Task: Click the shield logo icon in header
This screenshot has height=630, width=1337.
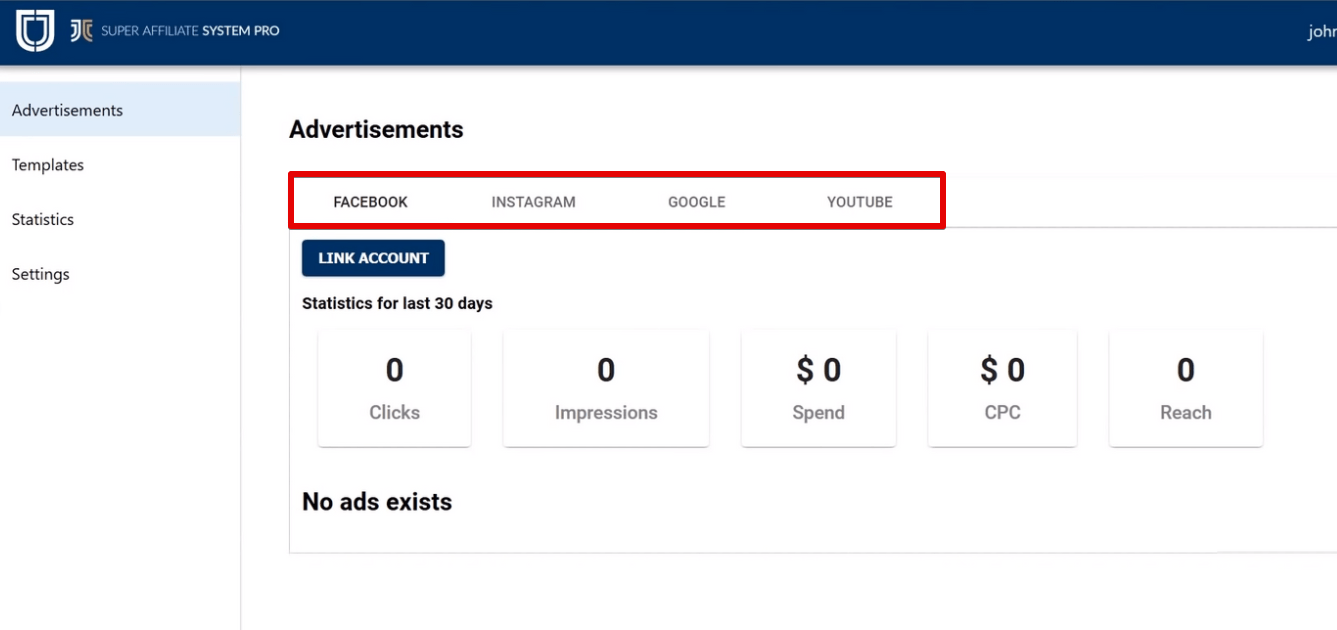Action: pyautogui.click(x=35, y=31)
